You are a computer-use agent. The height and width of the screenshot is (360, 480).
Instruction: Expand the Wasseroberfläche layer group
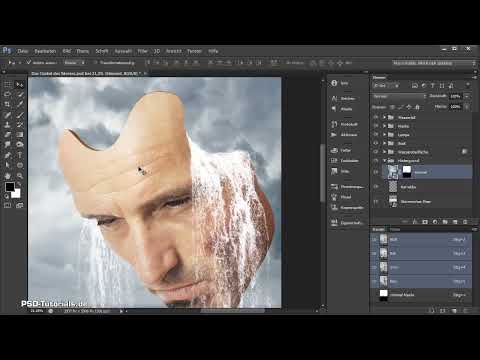[384, 152]
